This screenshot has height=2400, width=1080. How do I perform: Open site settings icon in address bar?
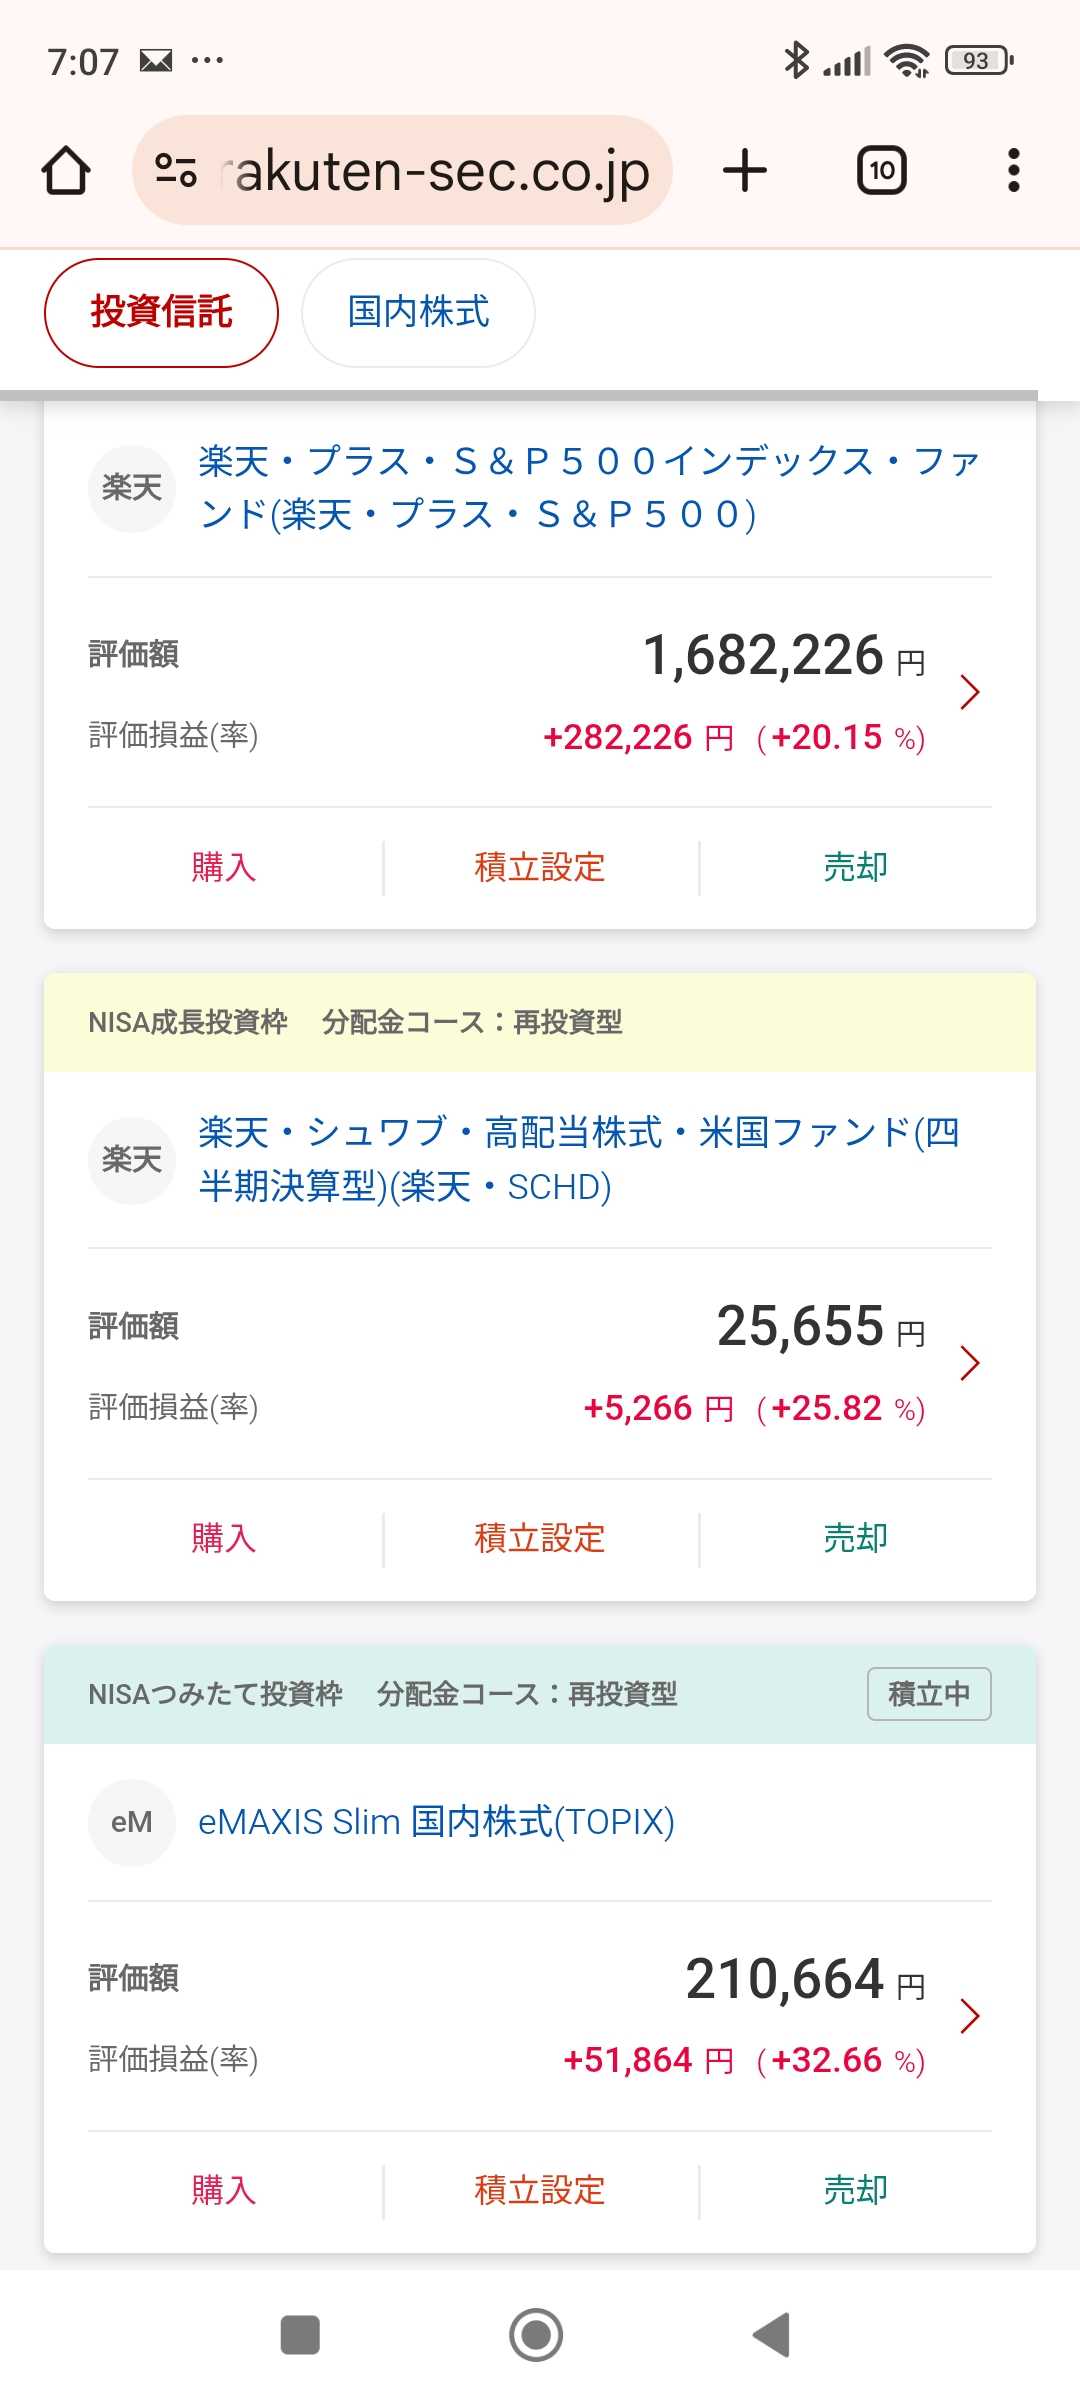176,170
